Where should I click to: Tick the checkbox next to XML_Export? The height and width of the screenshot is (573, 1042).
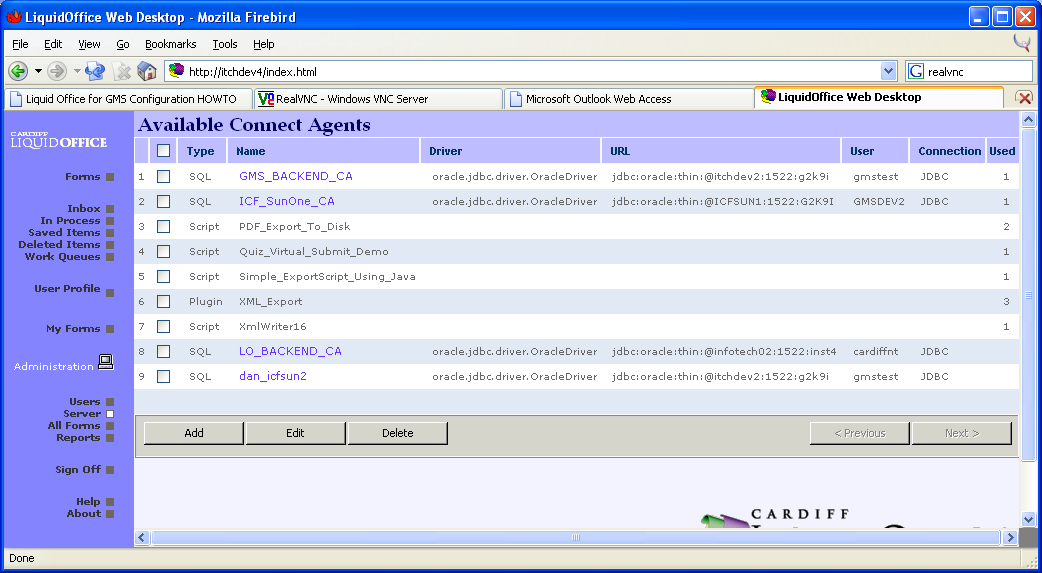[x=164, y=302]
